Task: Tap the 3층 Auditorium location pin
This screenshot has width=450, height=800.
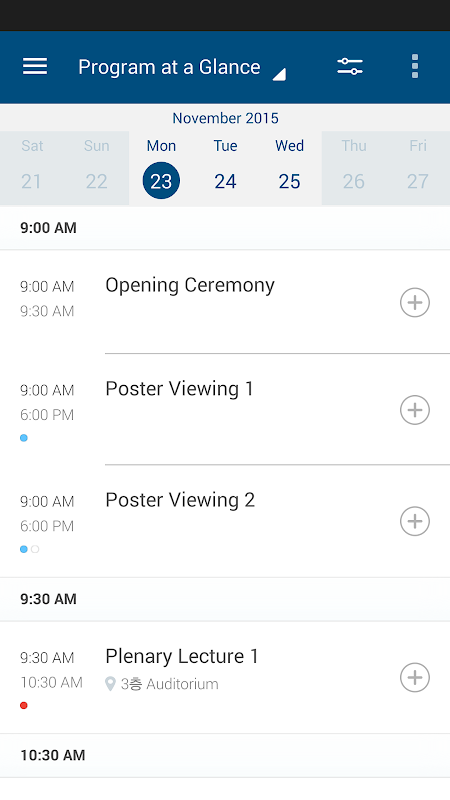Action: pyautogui.click(x=110, y=684)
